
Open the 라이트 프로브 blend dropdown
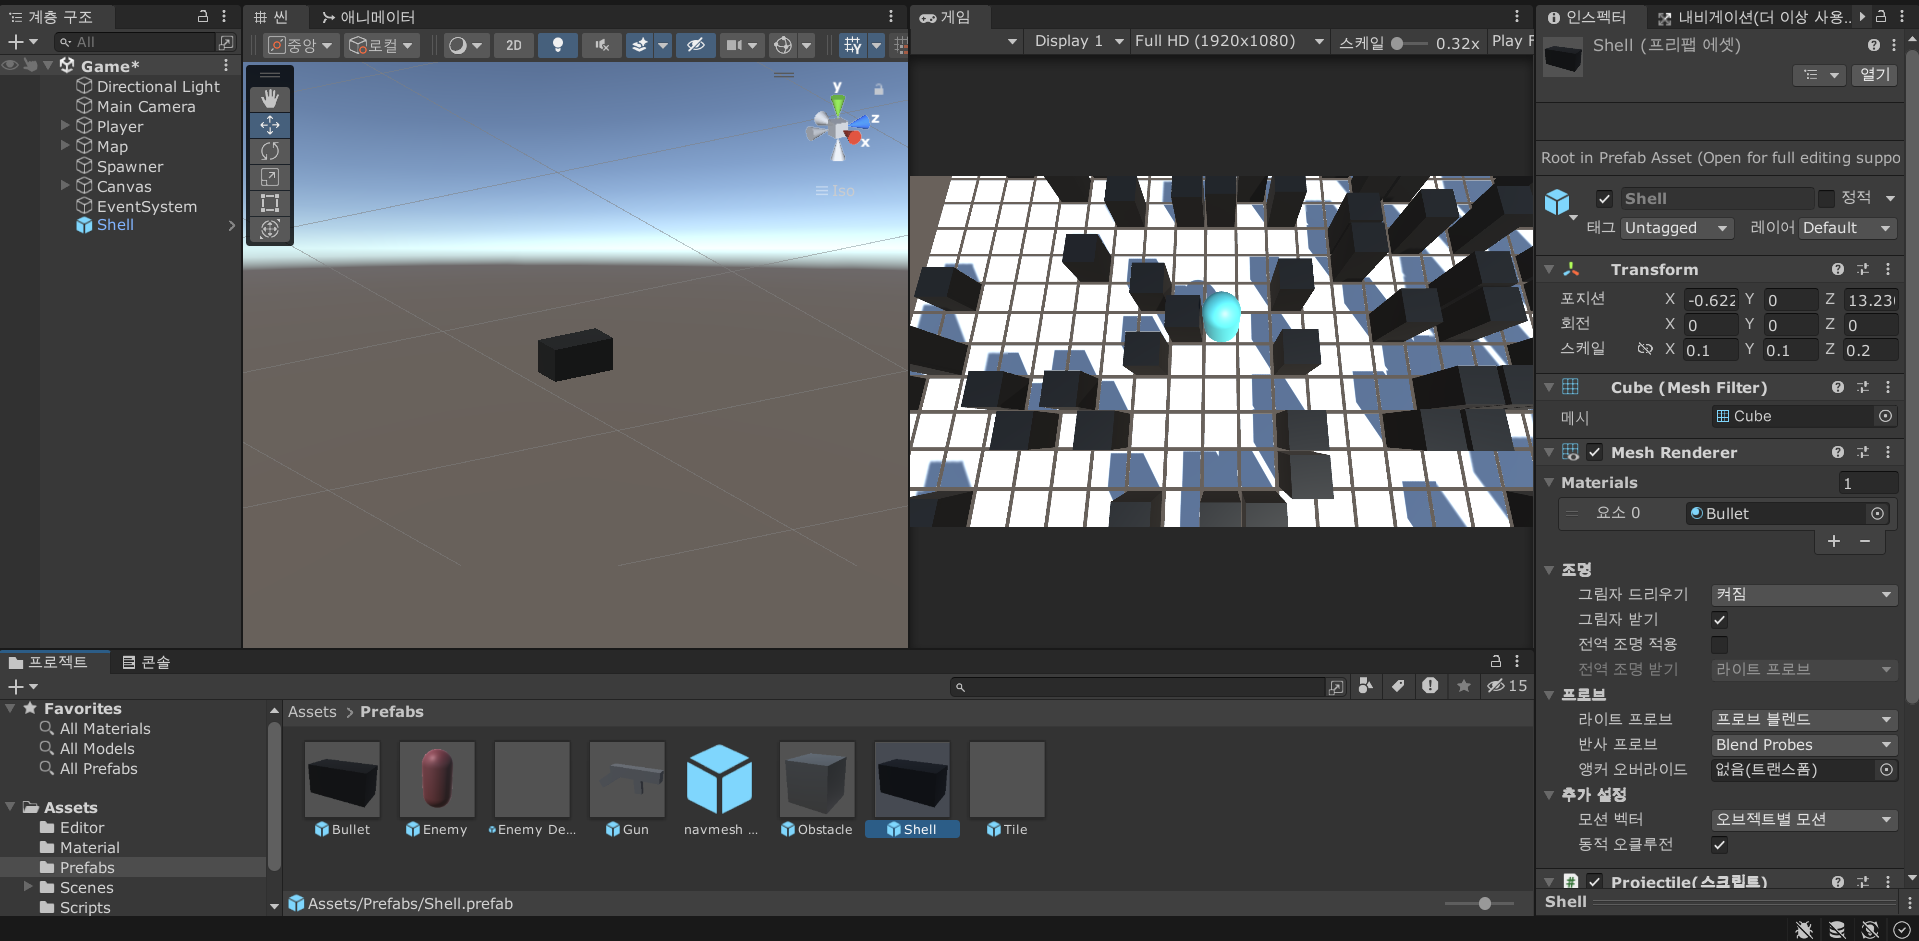[x=1804, y=720]
